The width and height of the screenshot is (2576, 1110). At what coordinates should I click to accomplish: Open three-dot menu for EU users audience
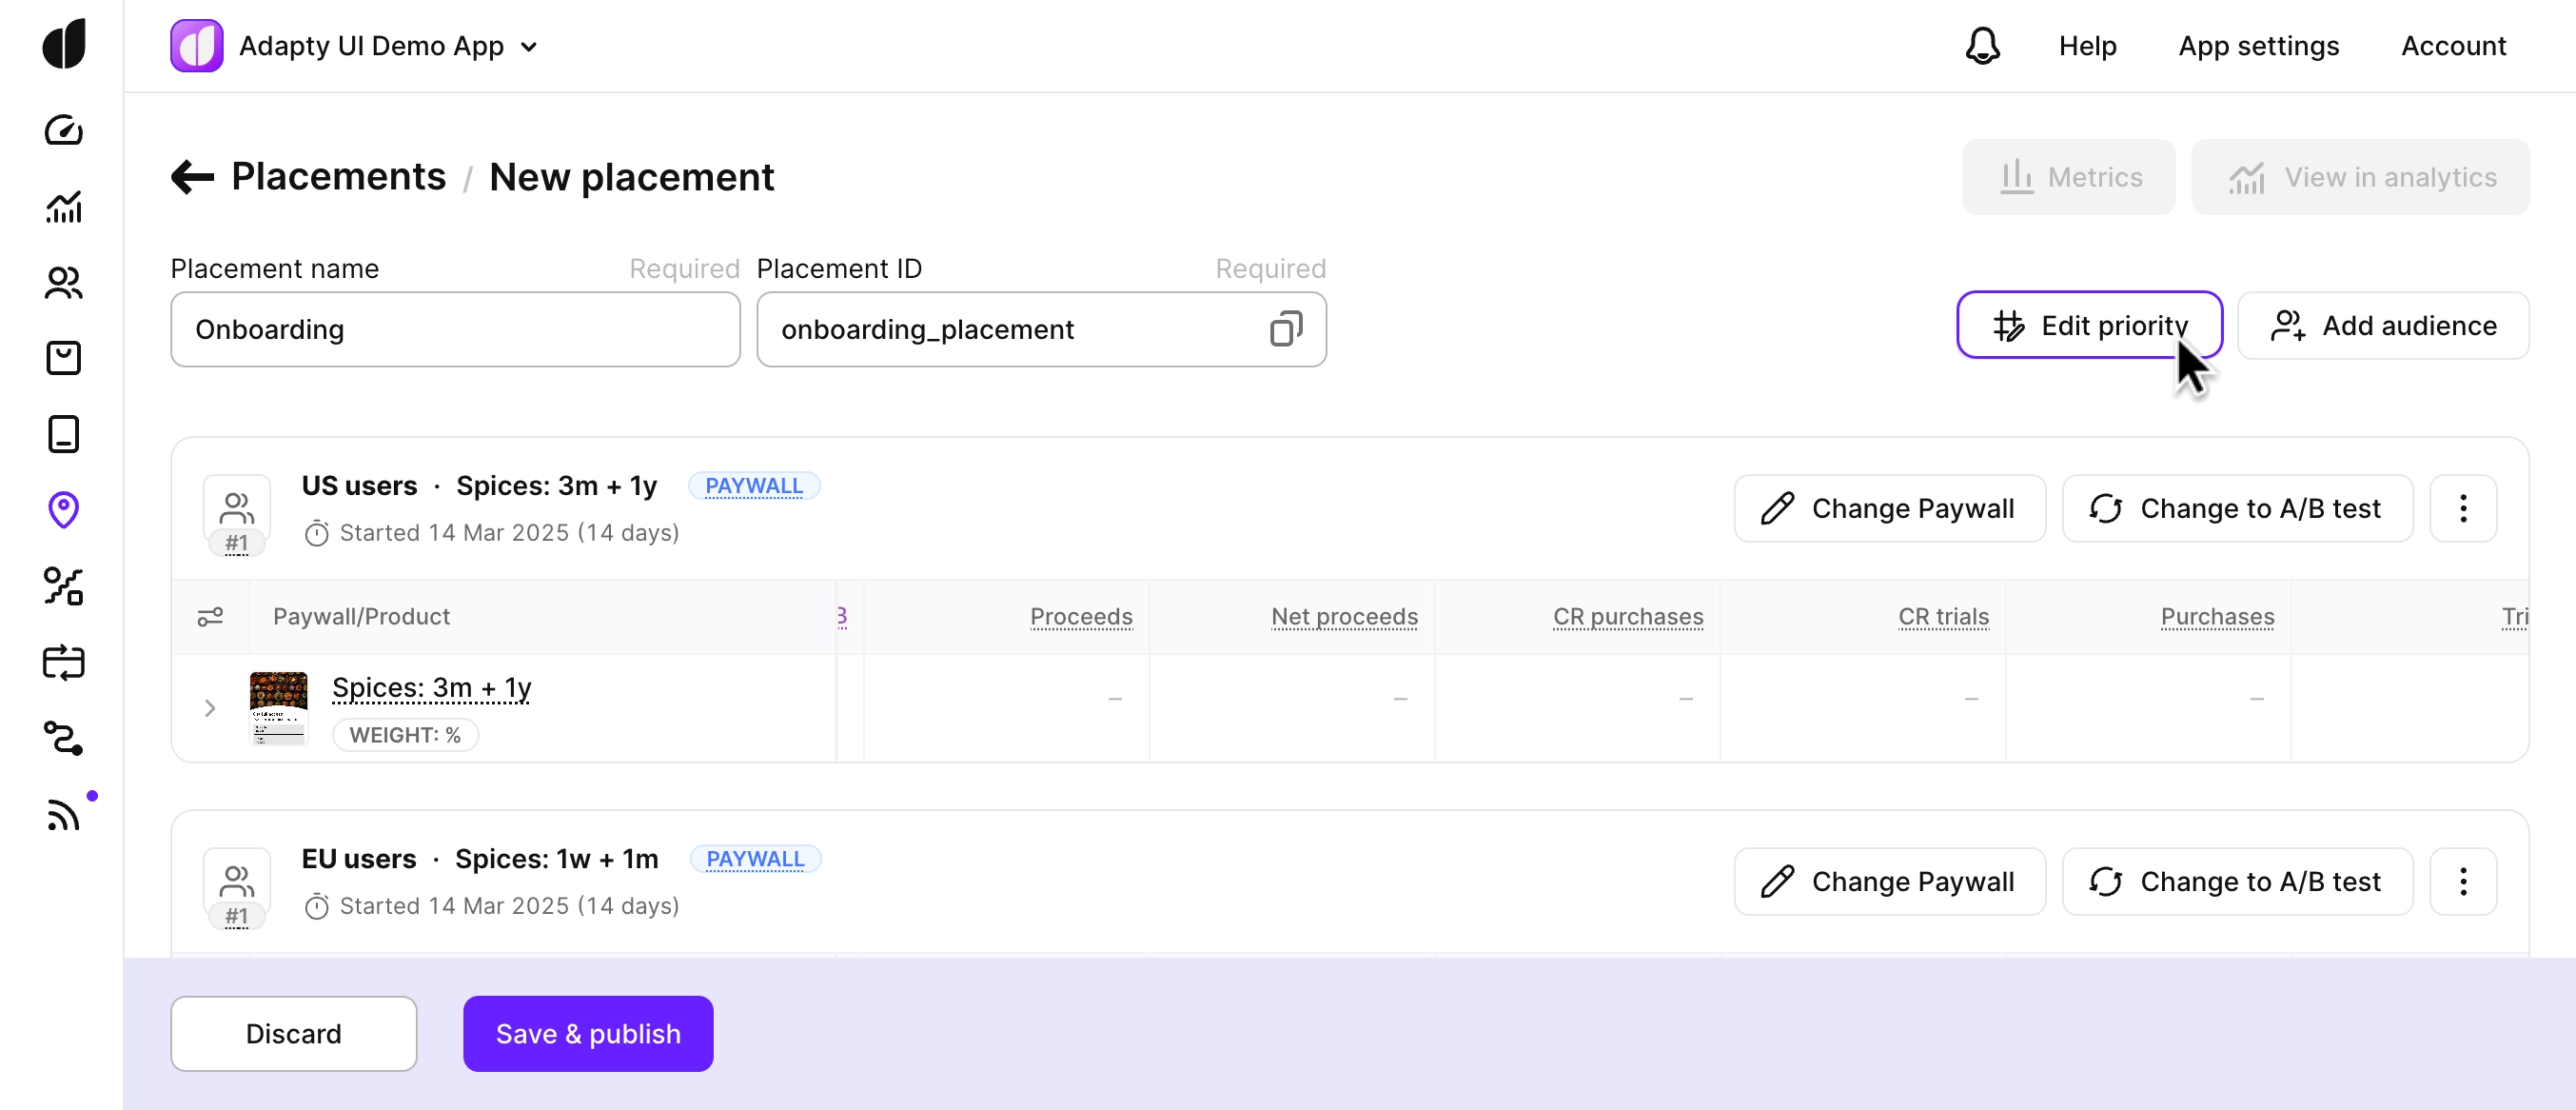[2462, 881]
